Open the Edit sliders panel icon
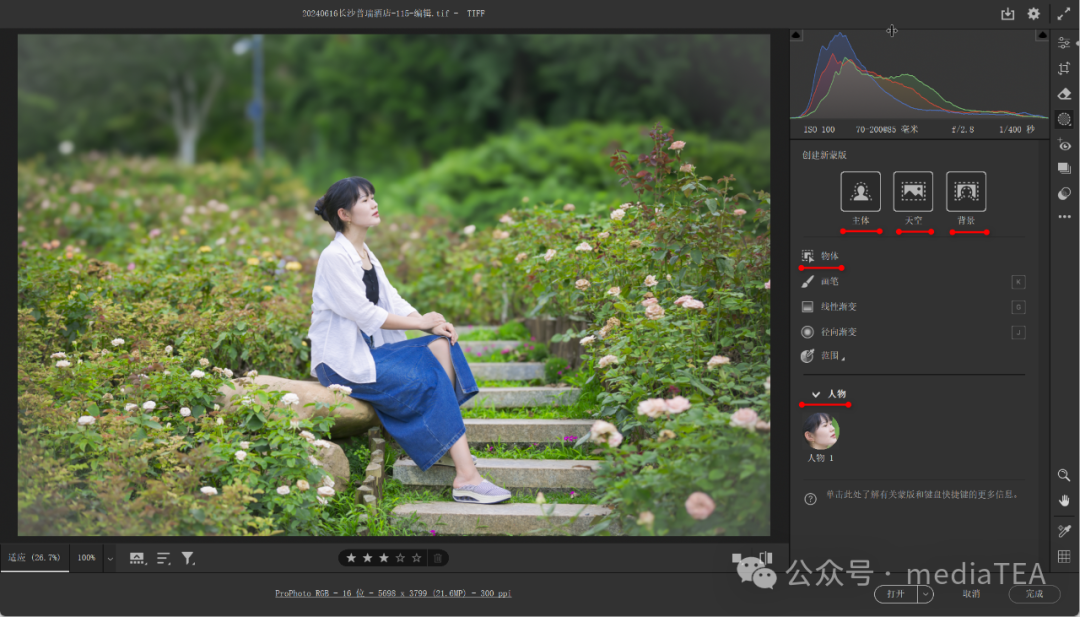This screenshot has width=1080, height=617. point(1064,43)
